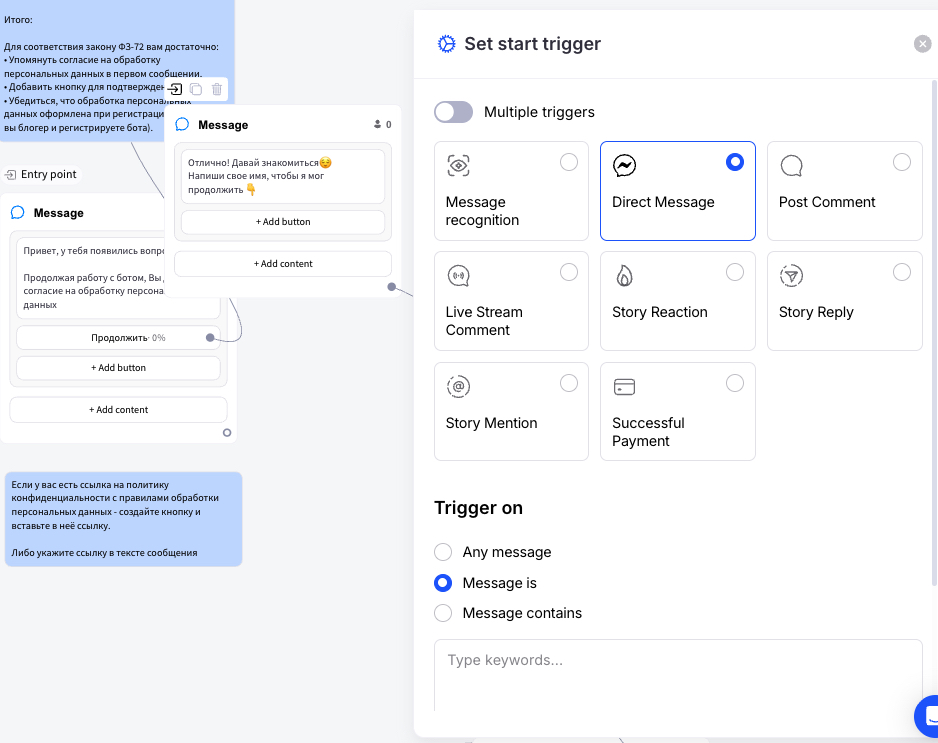
Task: Select the Any message radio option
Action: tap(443, 552)
